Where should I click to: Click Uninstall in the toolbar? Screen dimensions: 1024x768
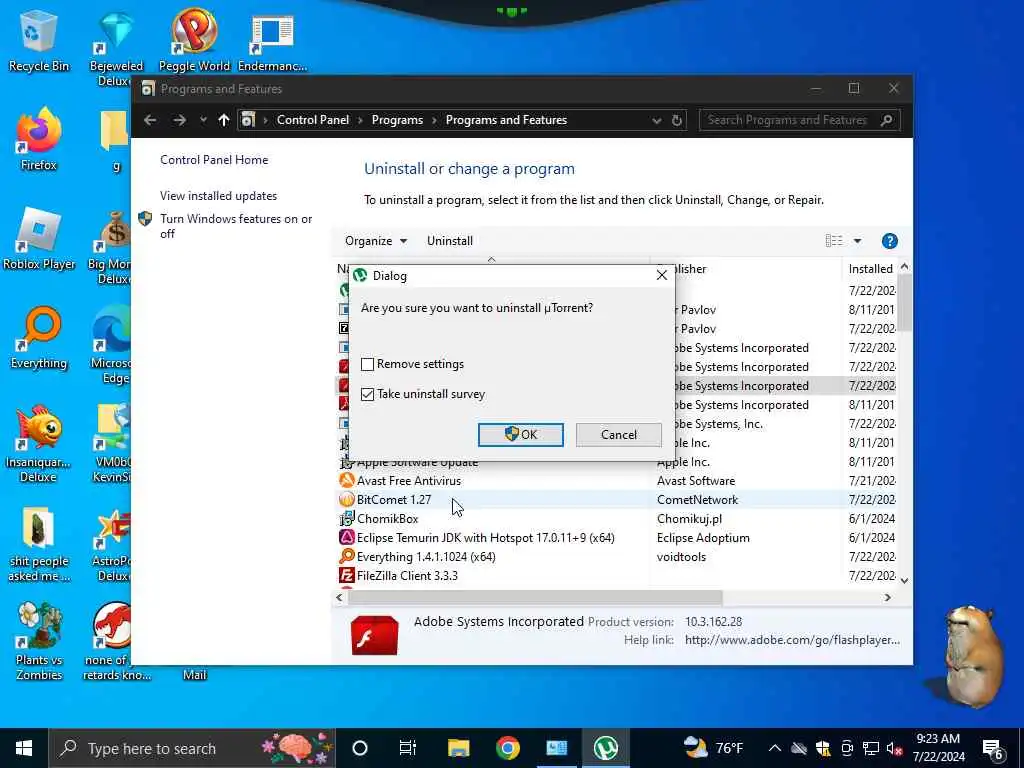tap(450, 241)
